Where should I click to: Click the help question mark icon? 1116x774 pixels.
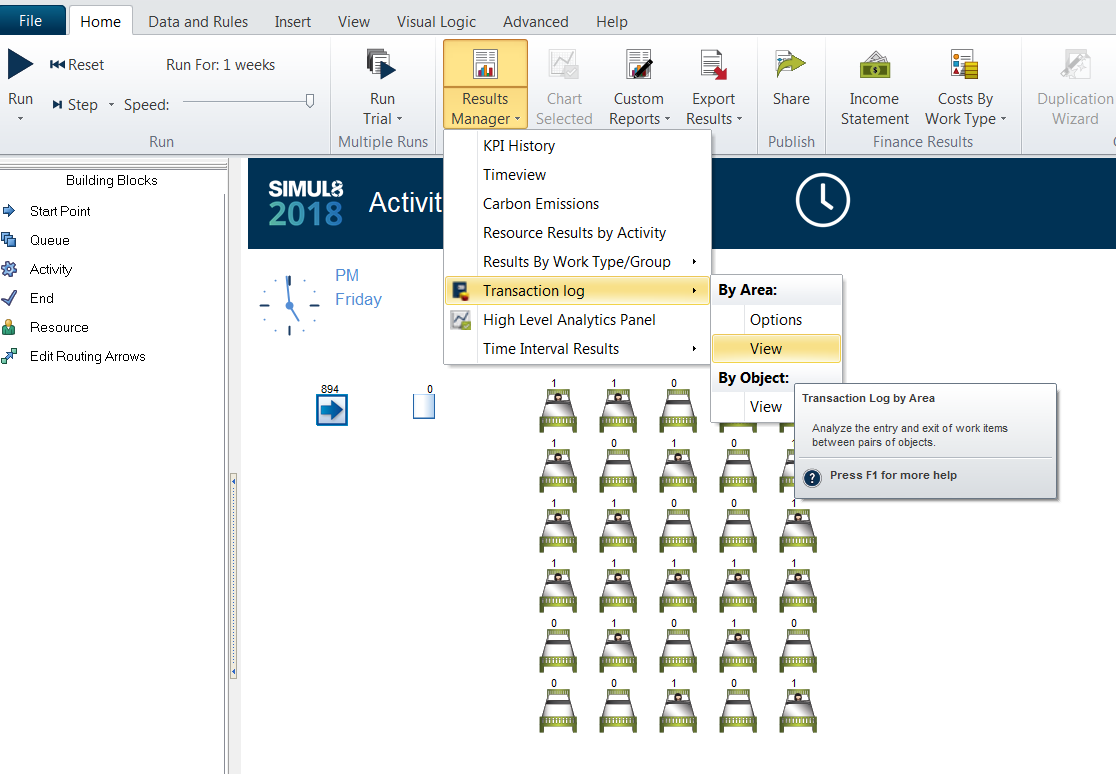tap(812, 476)
